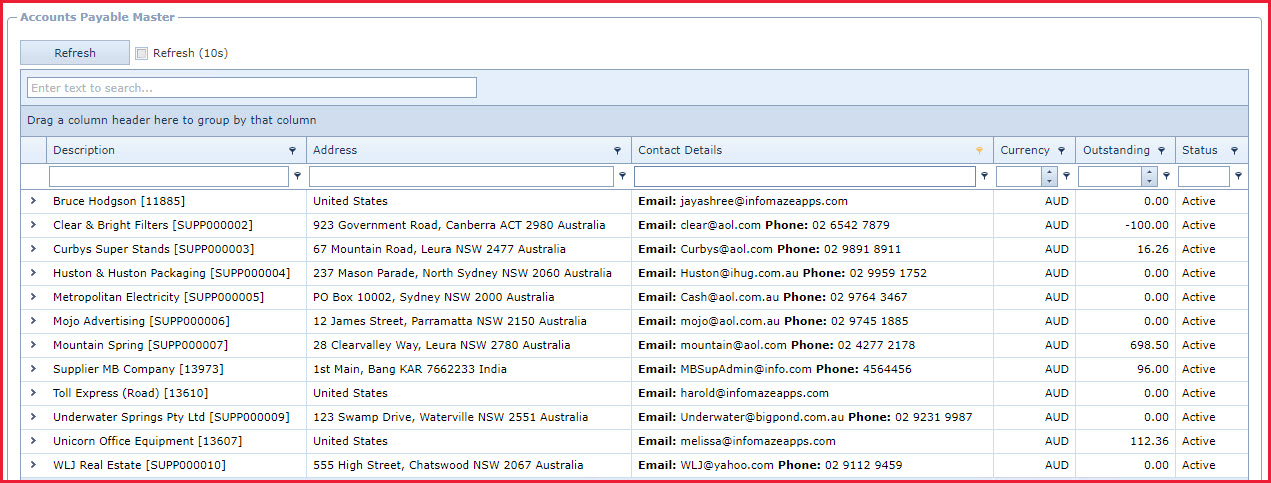Viewport: 1271px width, 483px height.
Task: Expand the Clear & Bright Filters row
Action: (x=33, y=225)
